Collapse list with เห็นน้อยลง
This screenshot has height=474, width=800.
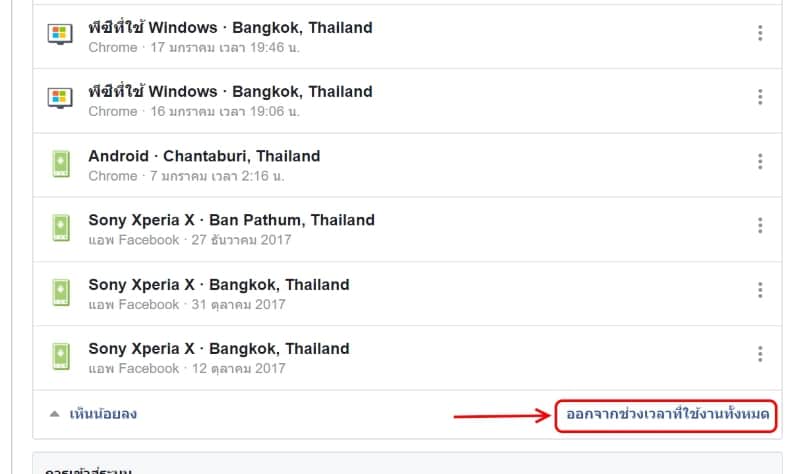point(102,413)
